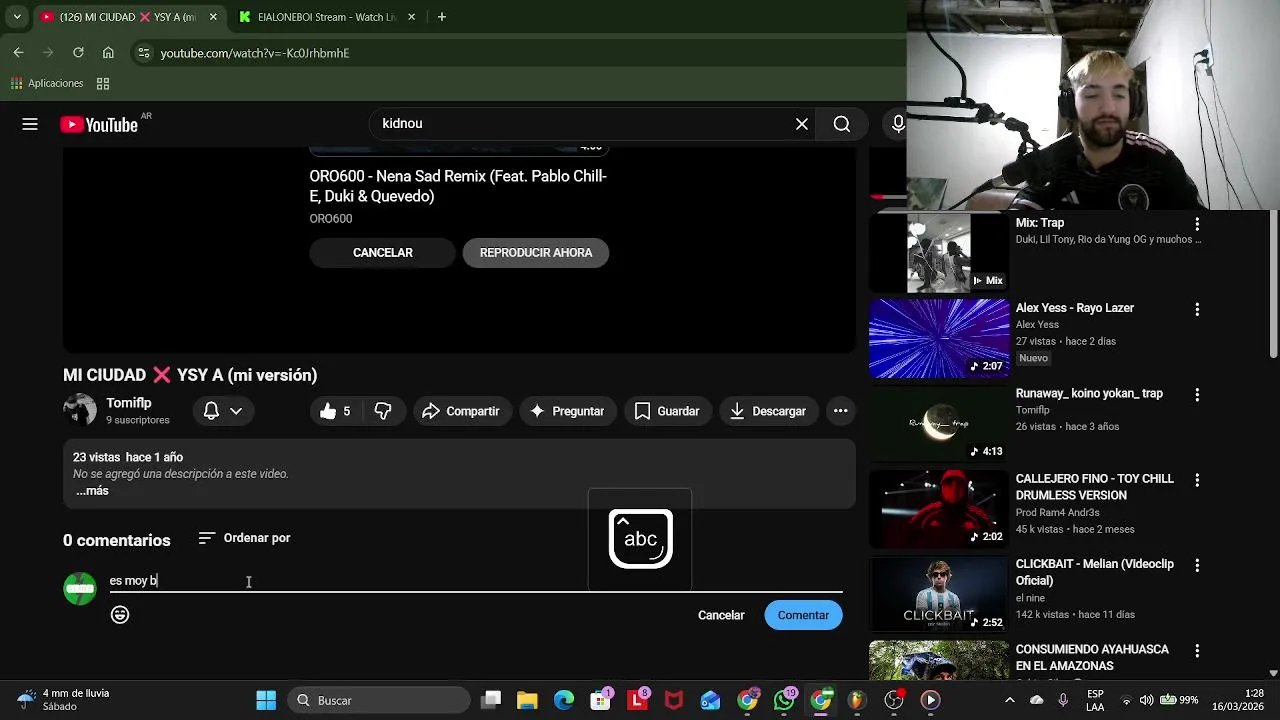Expand the description with ...más

92,491
